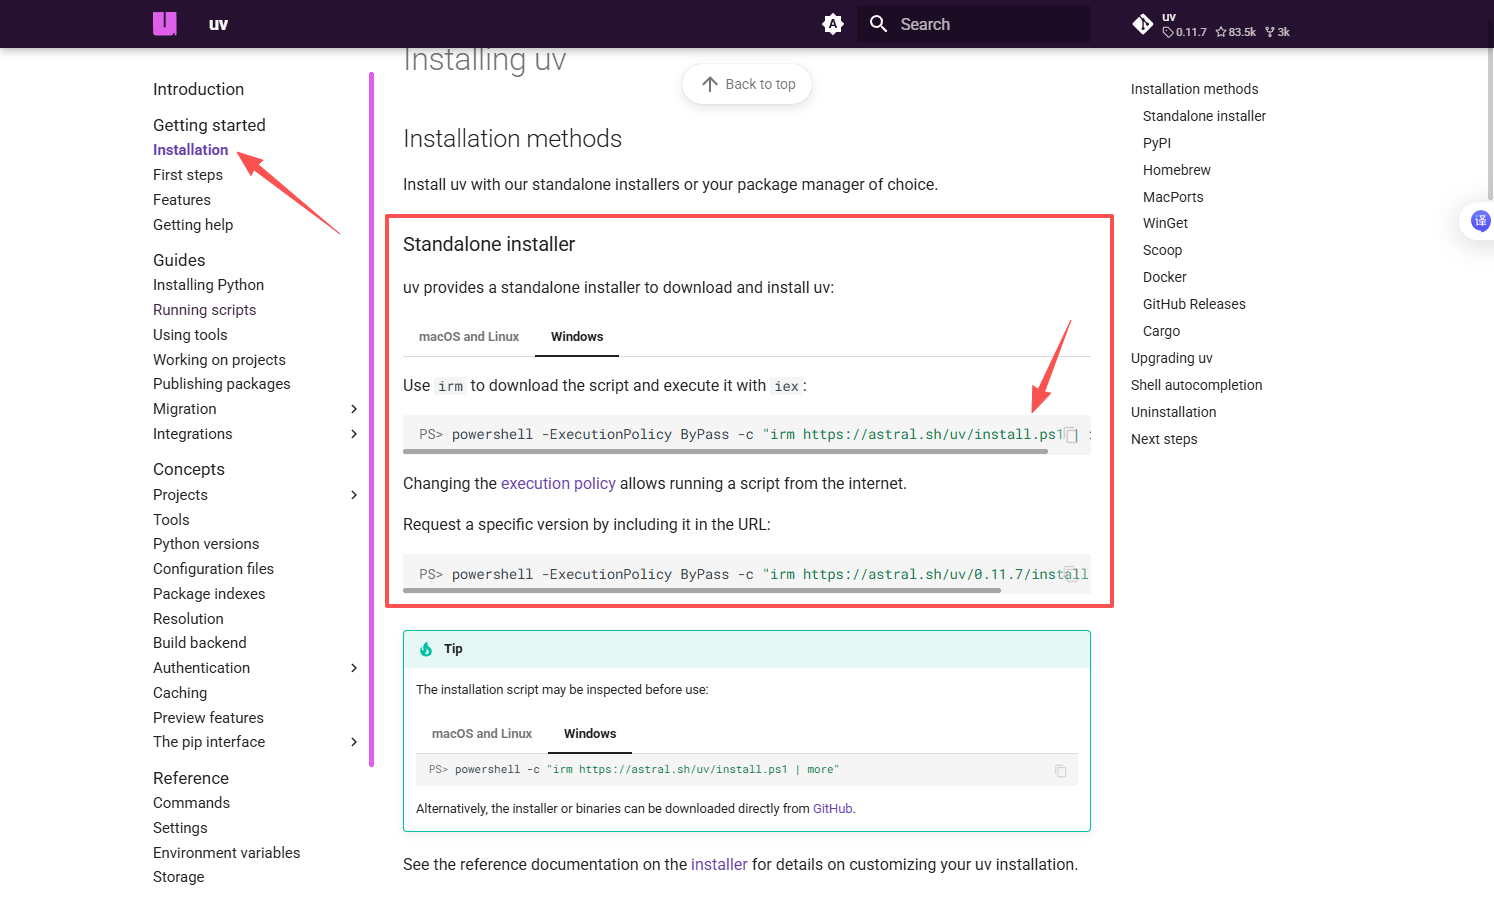Jump to PyPI in table of contents
Screen dimensions: 1494x912
(1157, 143)
